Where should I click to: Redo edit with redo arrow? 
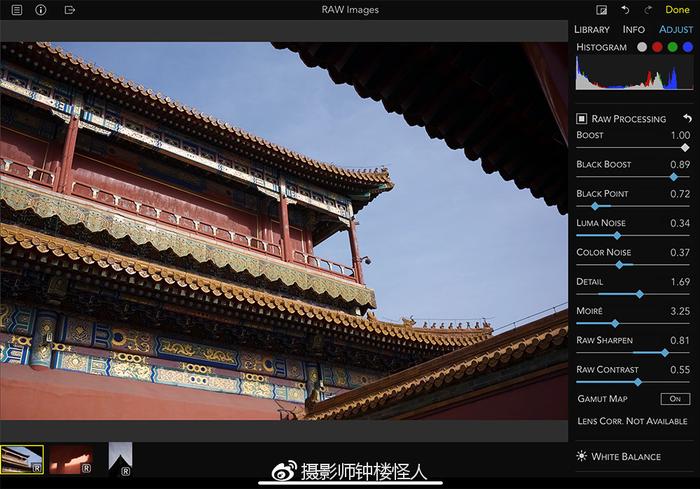[648, 9]
